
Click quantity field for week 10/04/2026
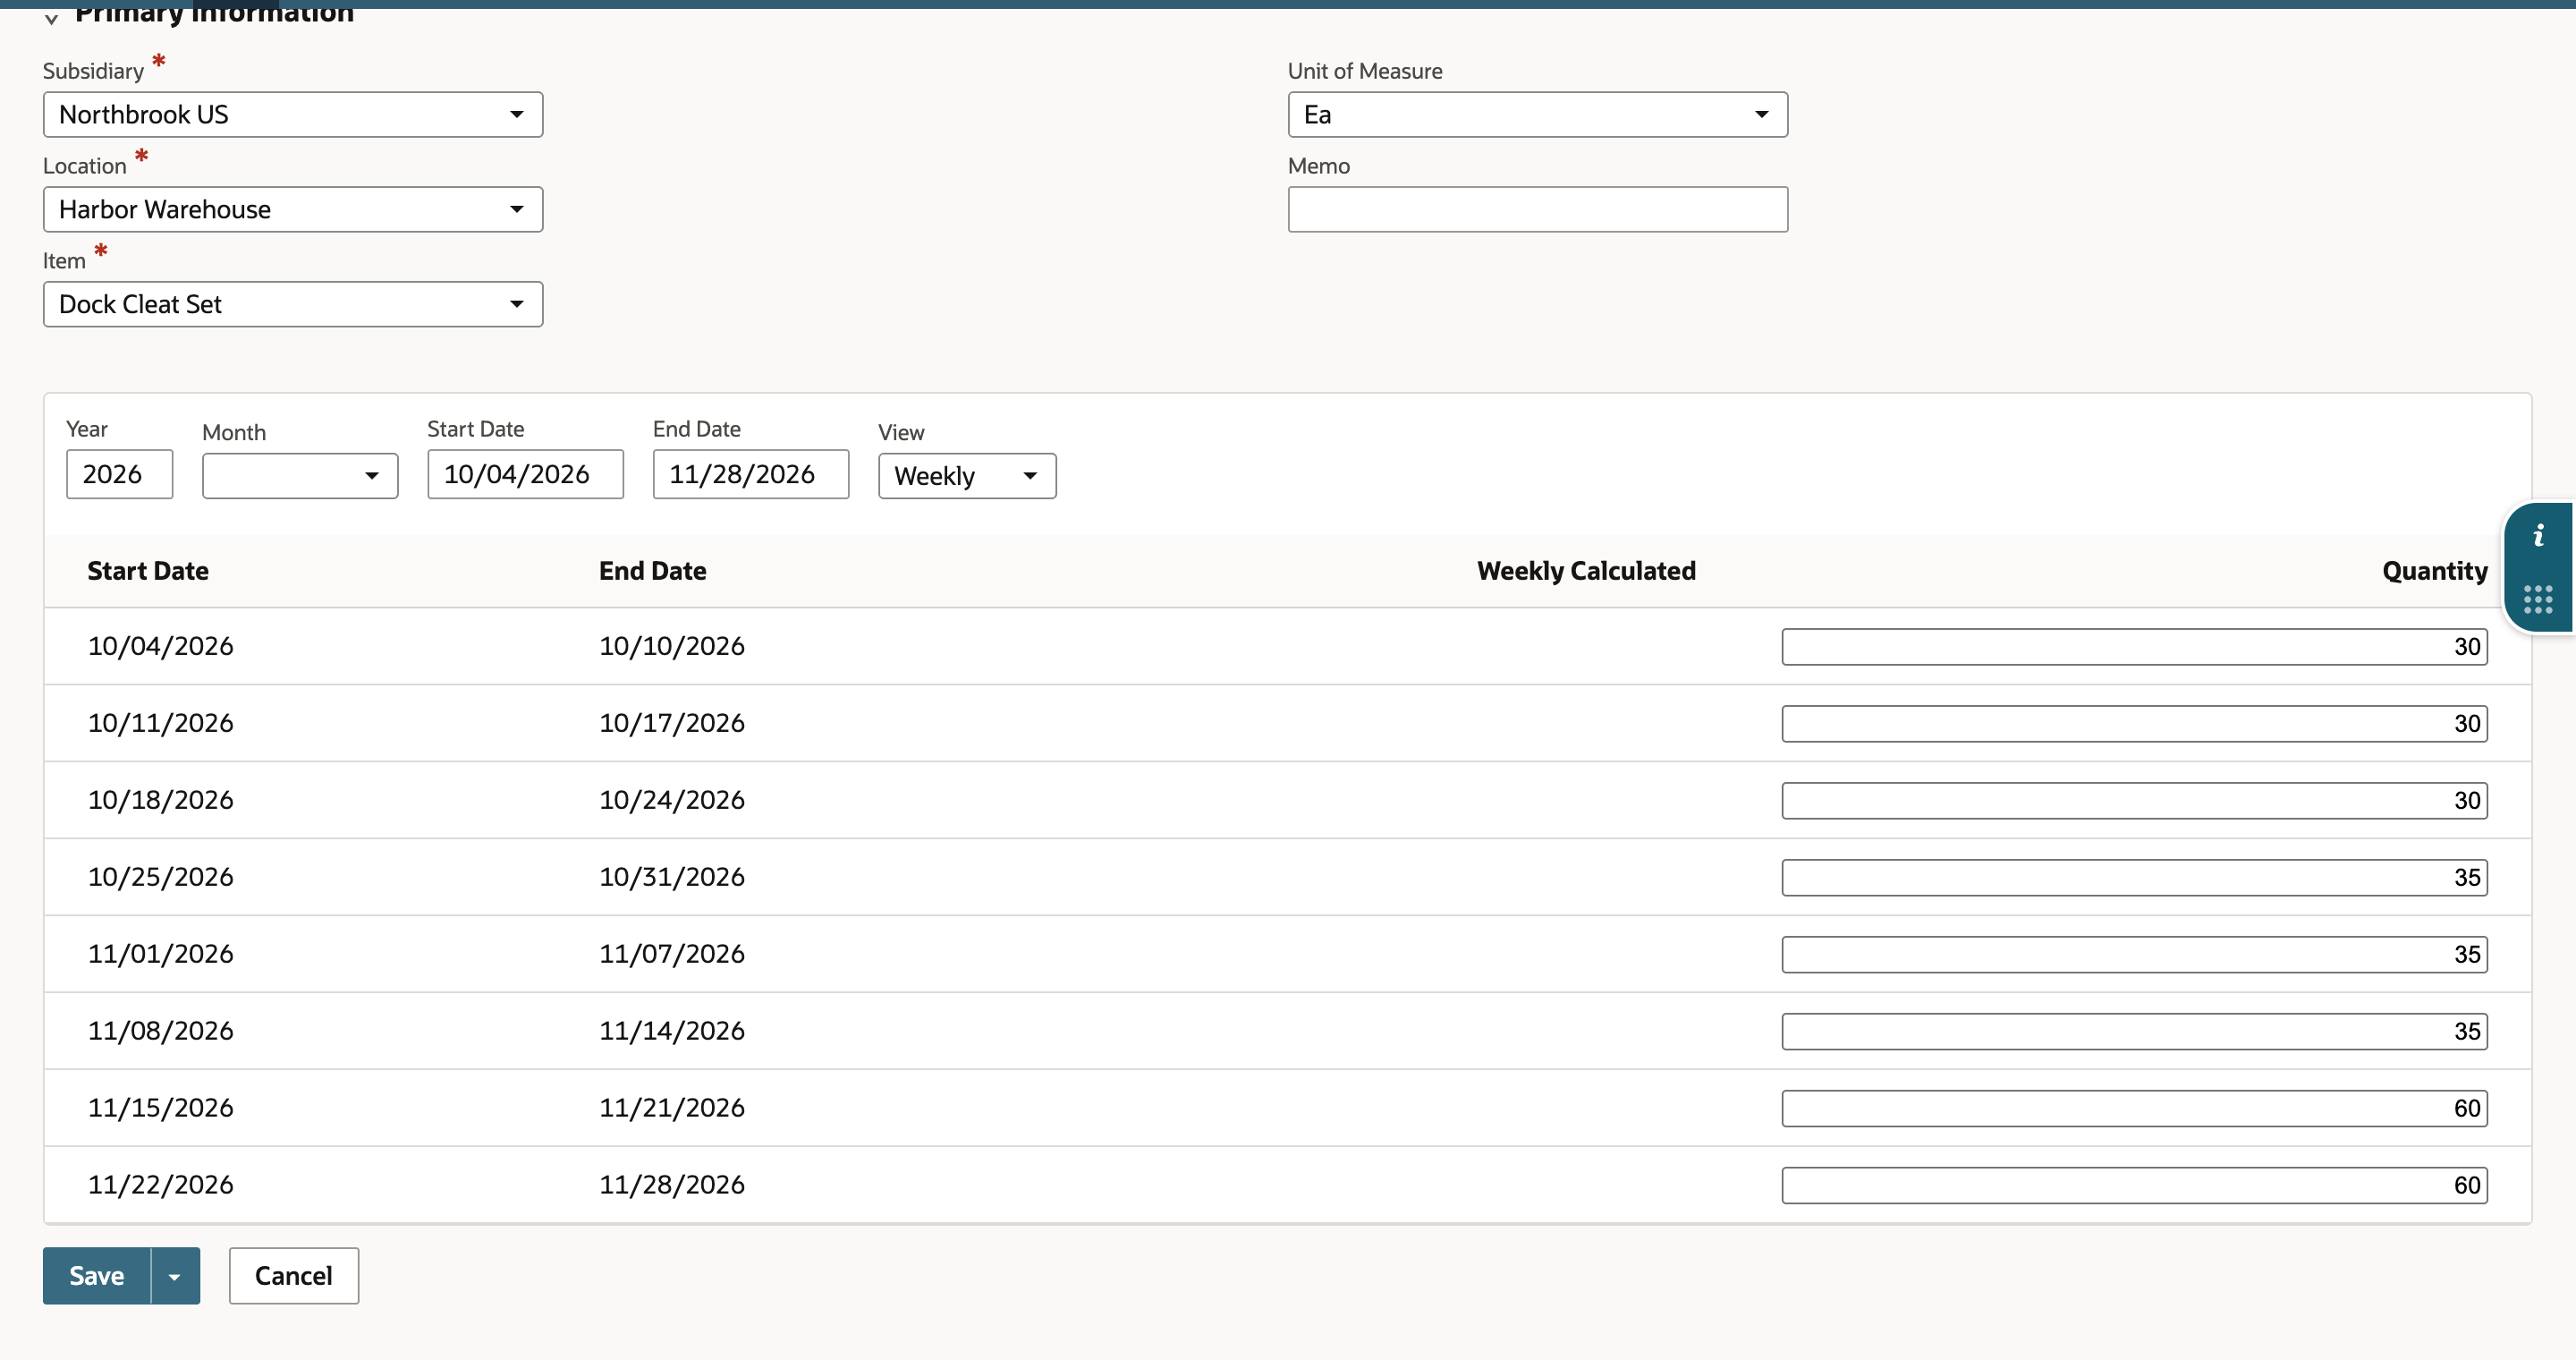[2134, 647]
